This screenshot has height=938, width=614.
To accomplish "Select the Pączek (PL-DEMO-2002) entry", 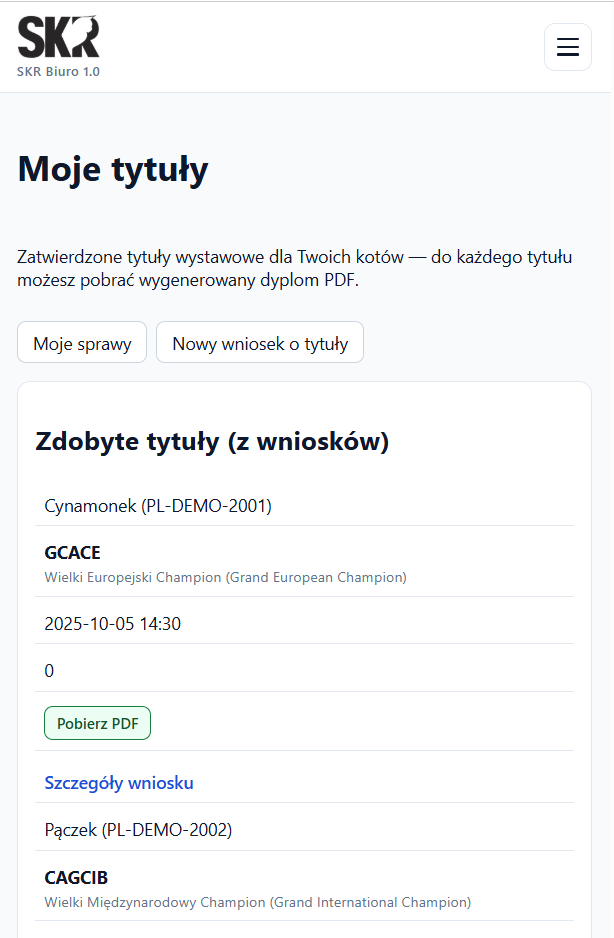I will [142, 829].
